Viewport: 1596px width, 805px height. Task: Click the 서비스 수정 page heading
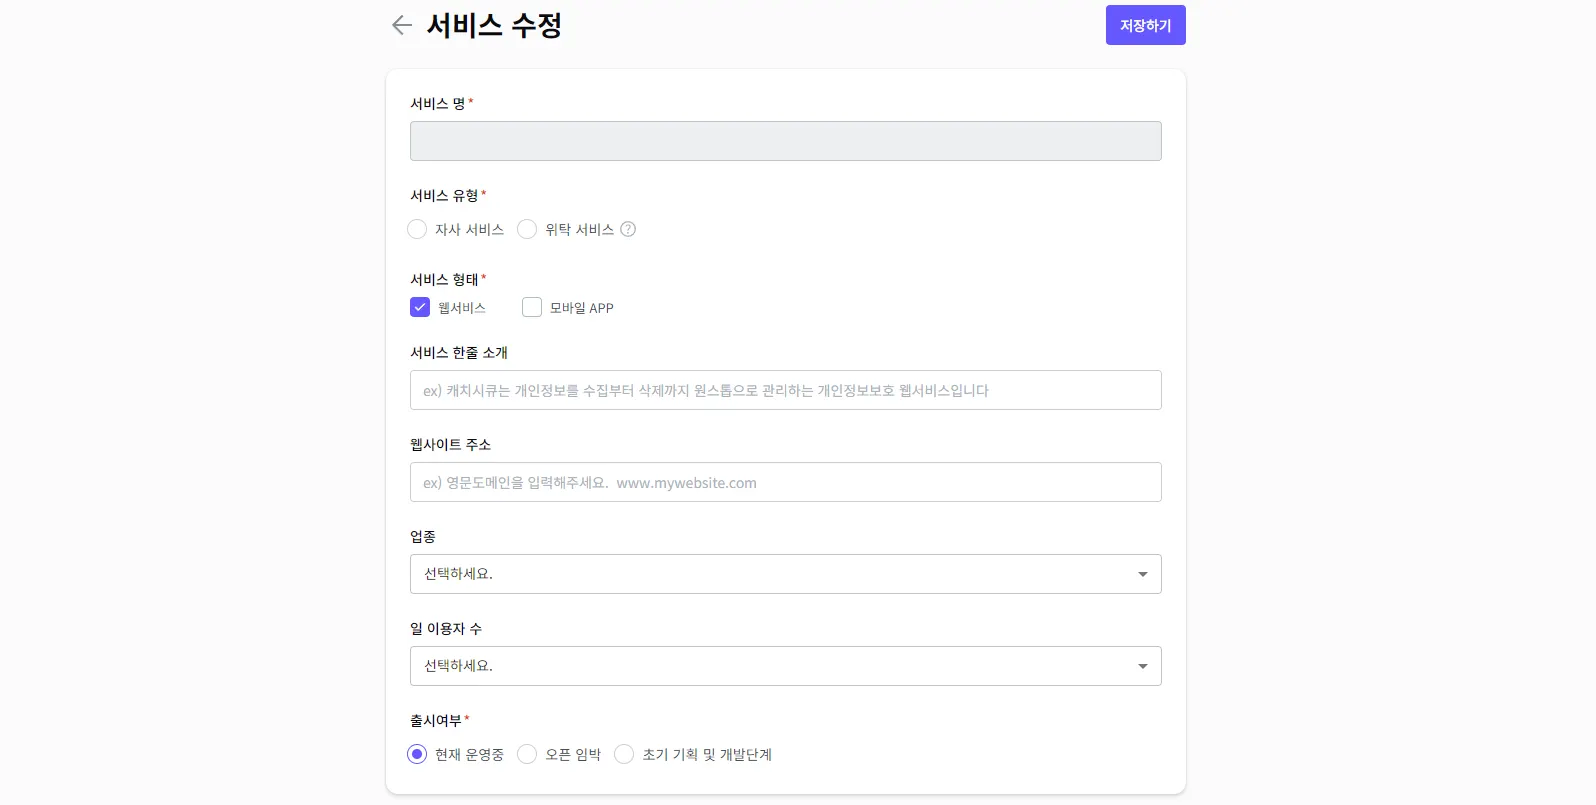tap(494, 25)
